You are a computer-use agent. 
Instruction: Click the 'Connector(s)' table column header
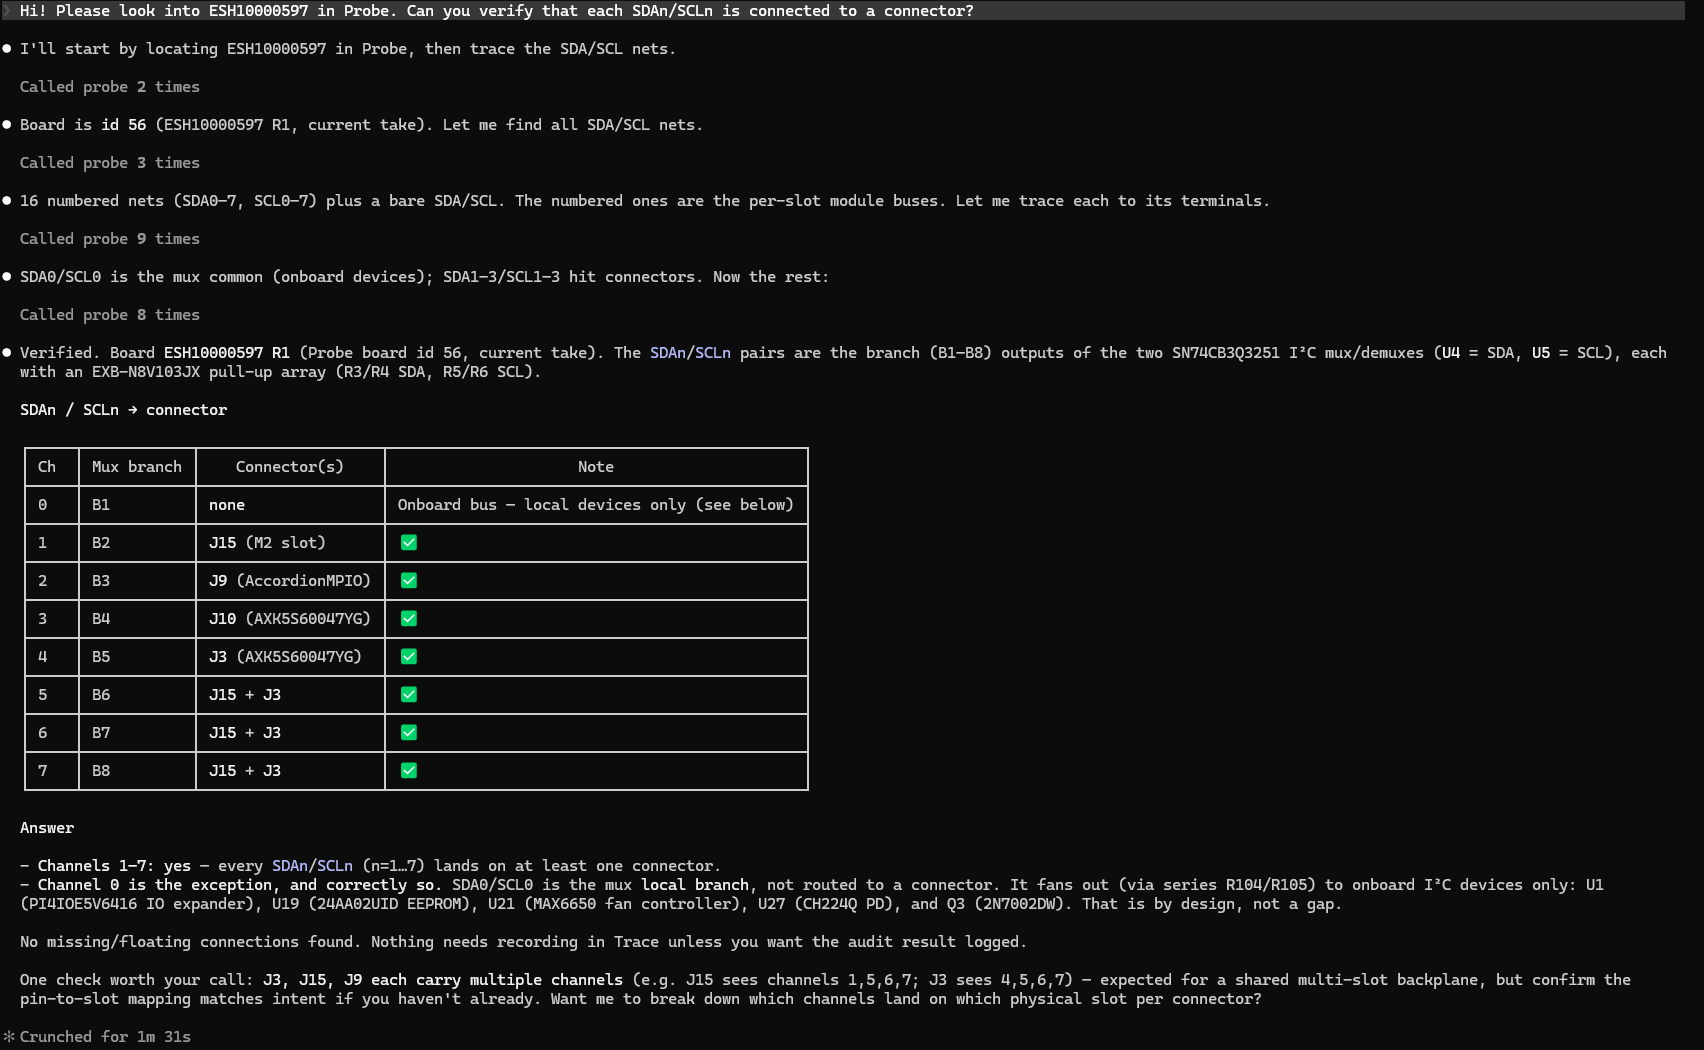click(290, 467)
